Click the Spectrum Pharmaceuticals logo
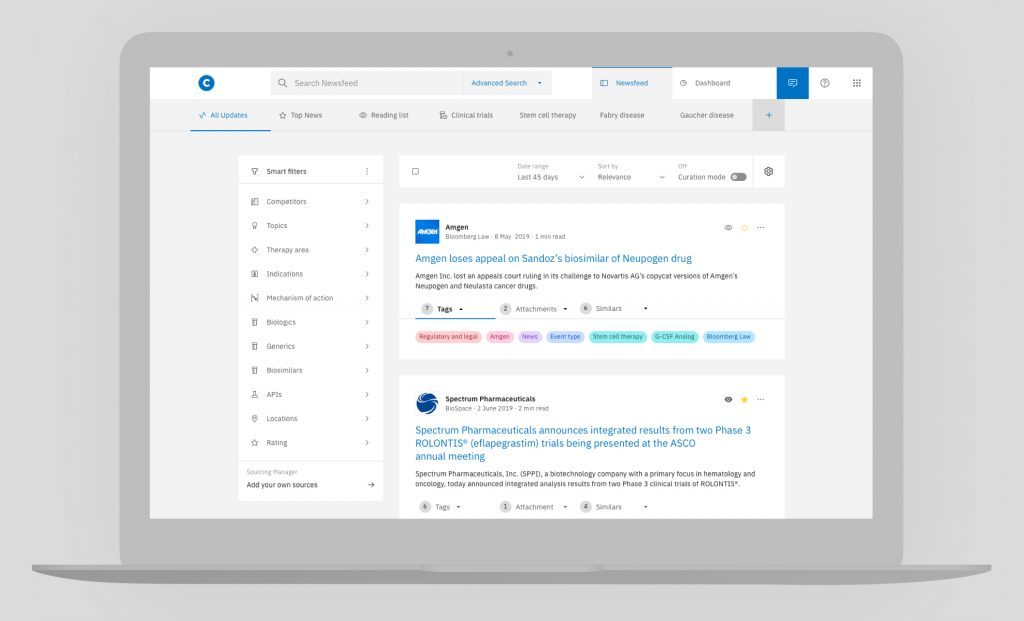This screenshot has width=1024, height=621. (x=427, y=403)
